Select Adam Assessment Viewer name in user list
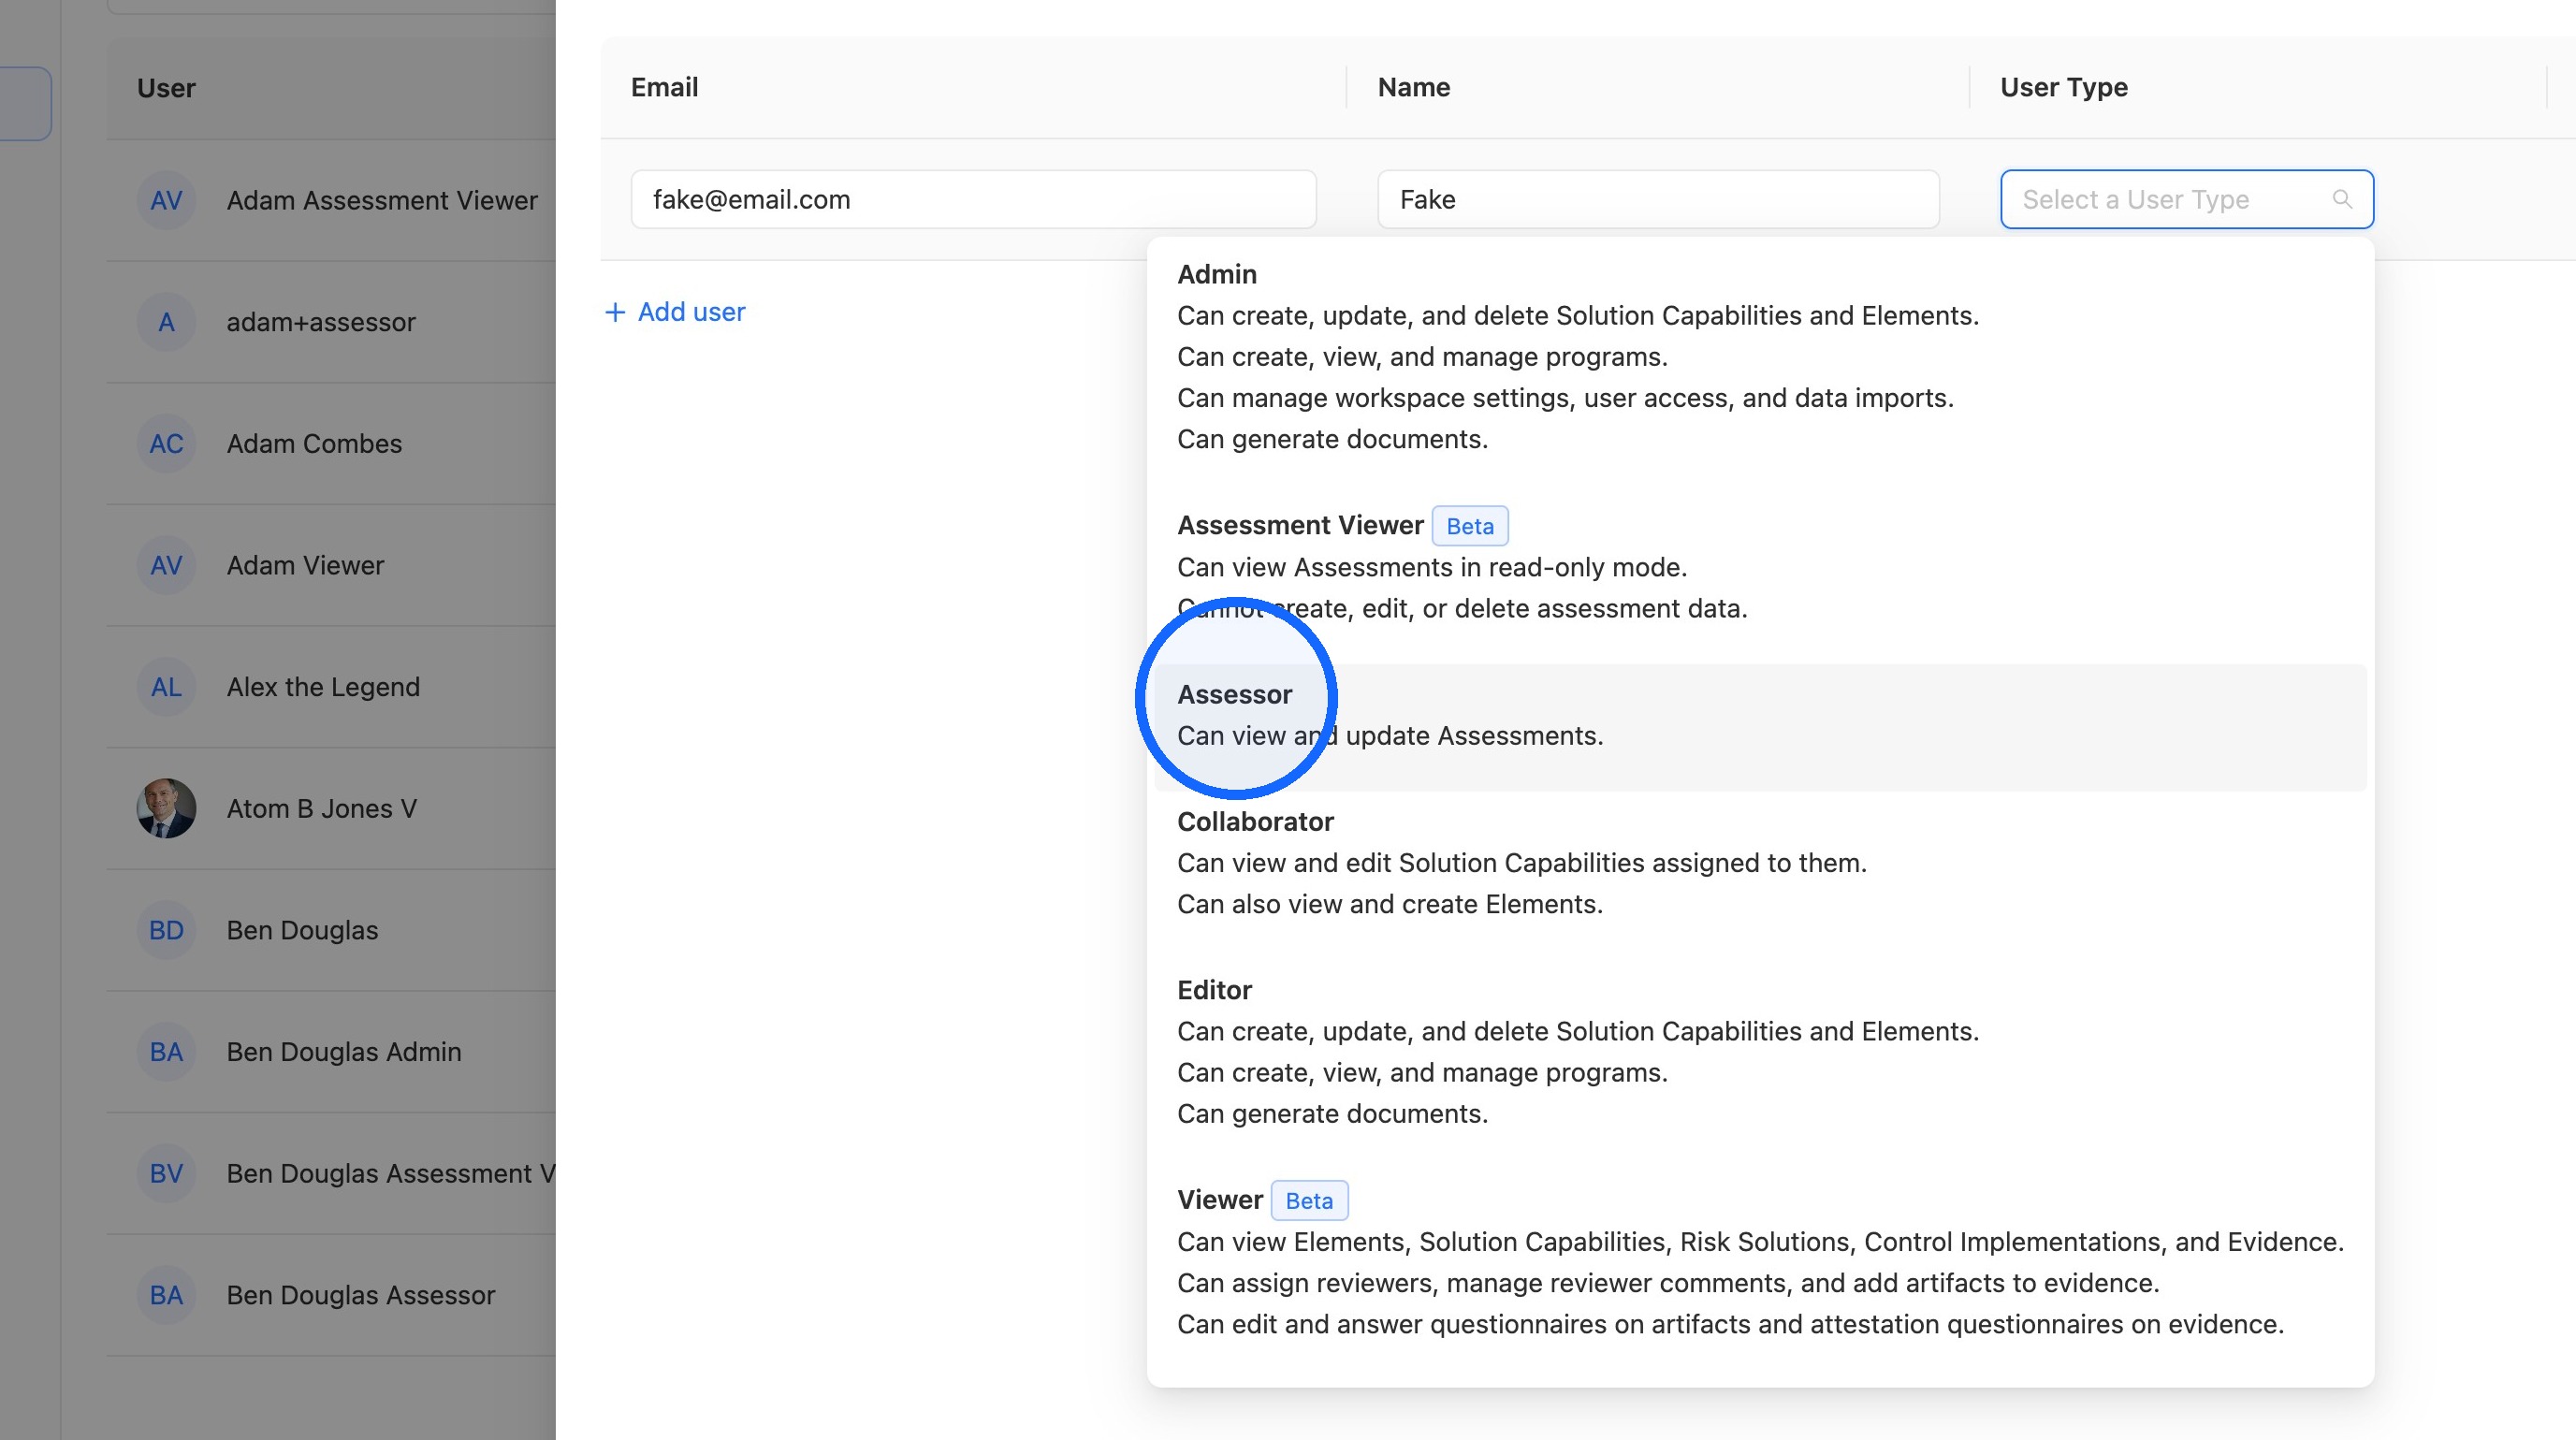 382,200
